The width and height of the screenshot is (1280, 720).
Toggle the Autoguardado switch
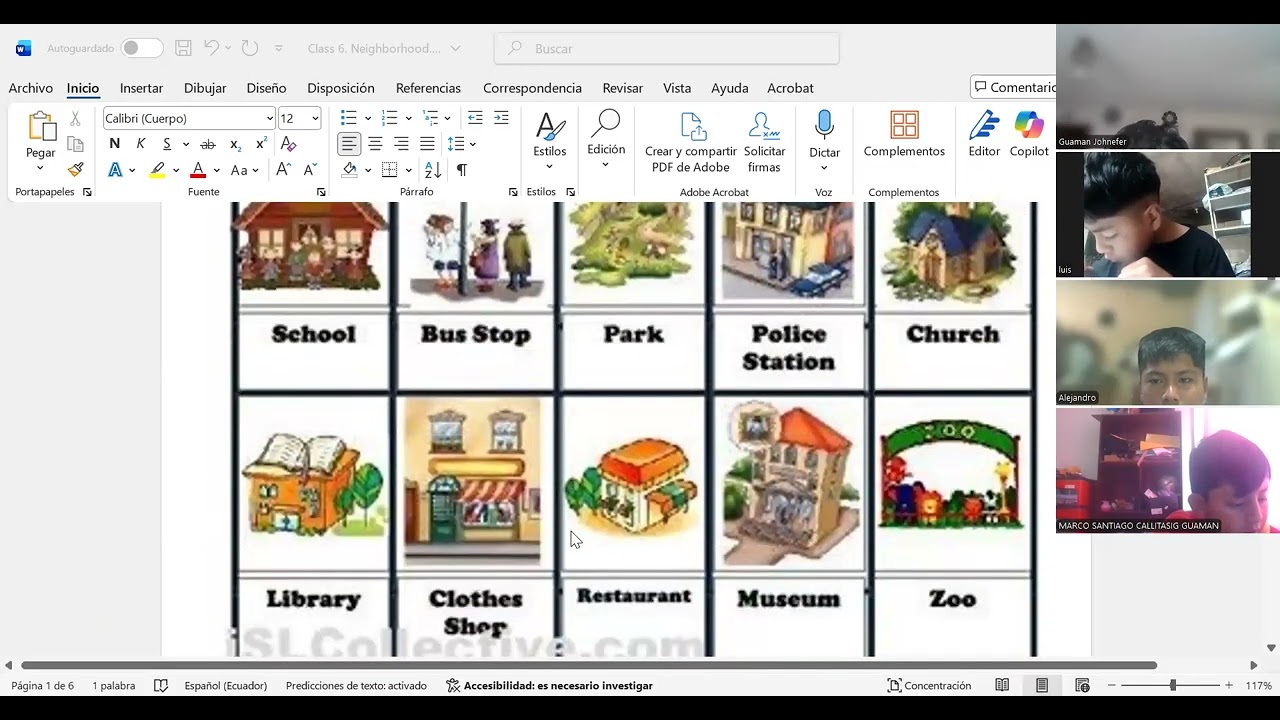click(142, 48)
